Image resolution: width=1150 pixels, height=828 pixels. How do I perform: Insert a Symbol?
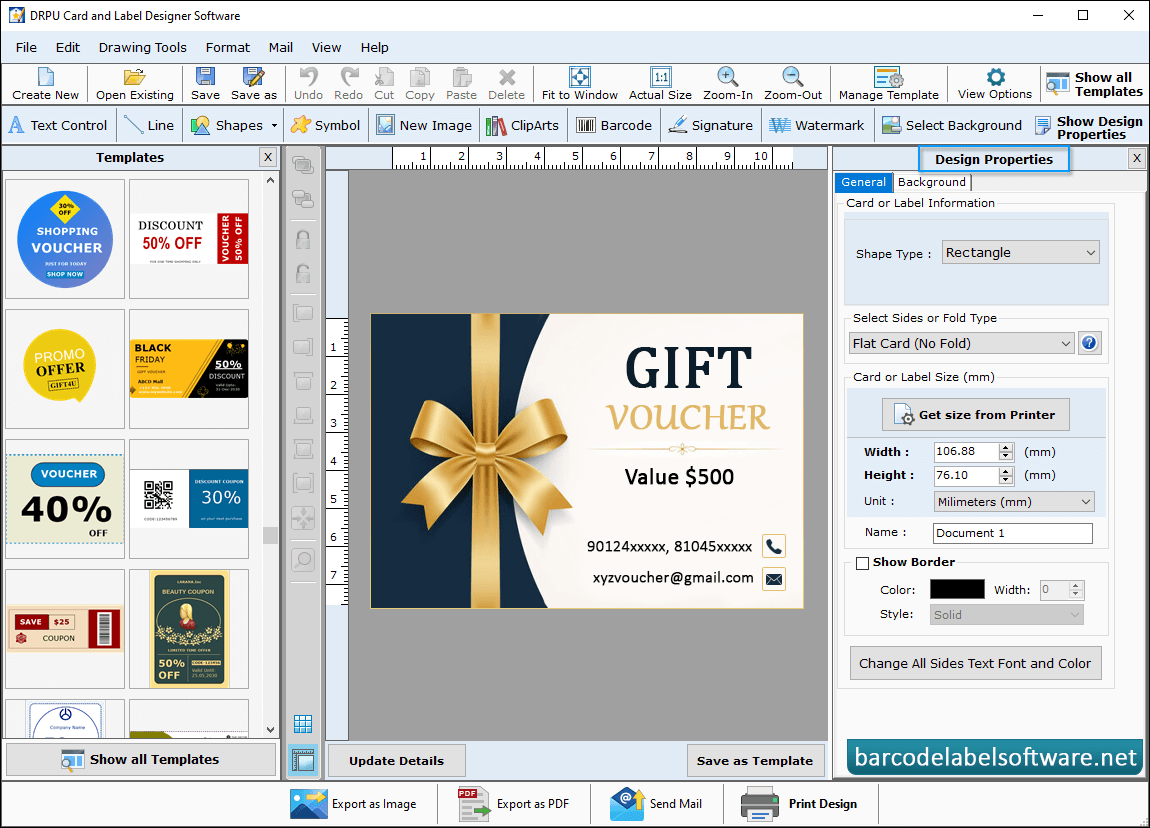[325, 125]
